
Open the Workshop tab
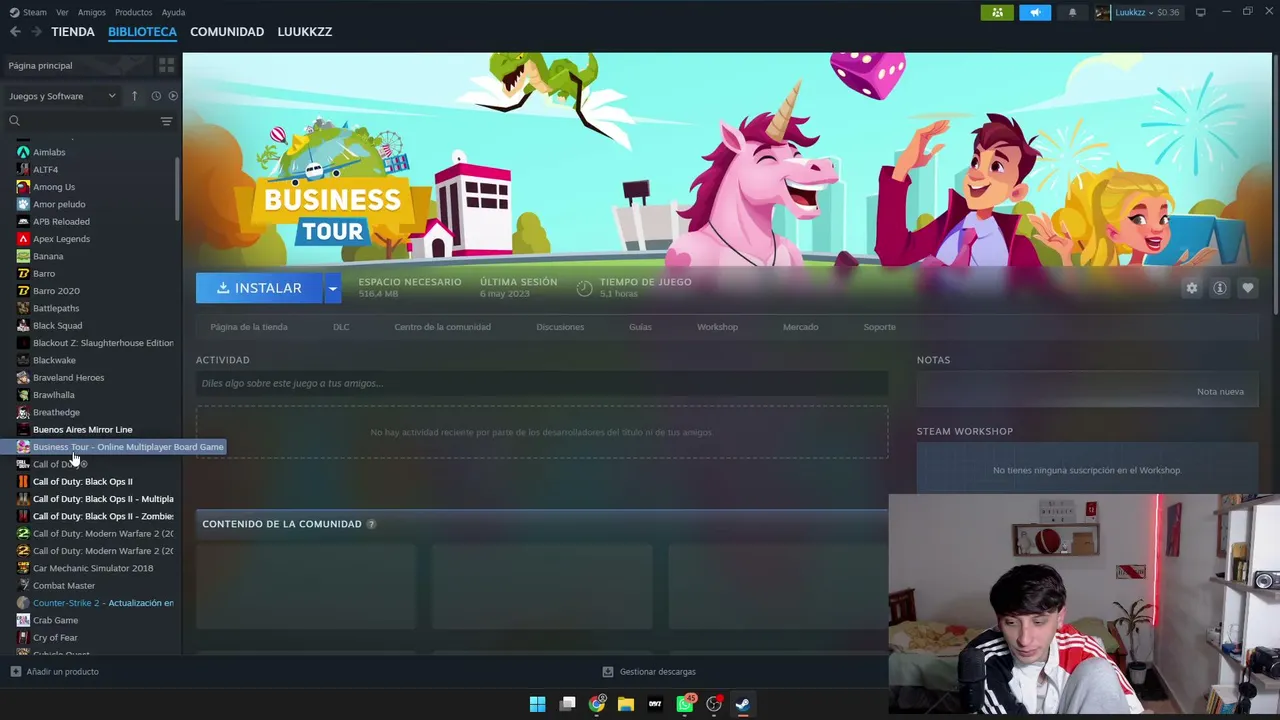pyautogui.click(x=717, y=327)
